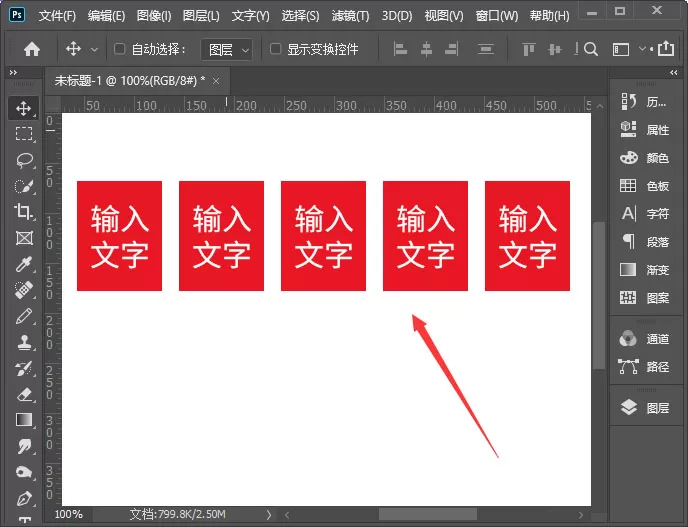Viewport: 688px width, 527px height.
Task: Open the 图层 auto-select dropdown
Action: click(226, 49)
